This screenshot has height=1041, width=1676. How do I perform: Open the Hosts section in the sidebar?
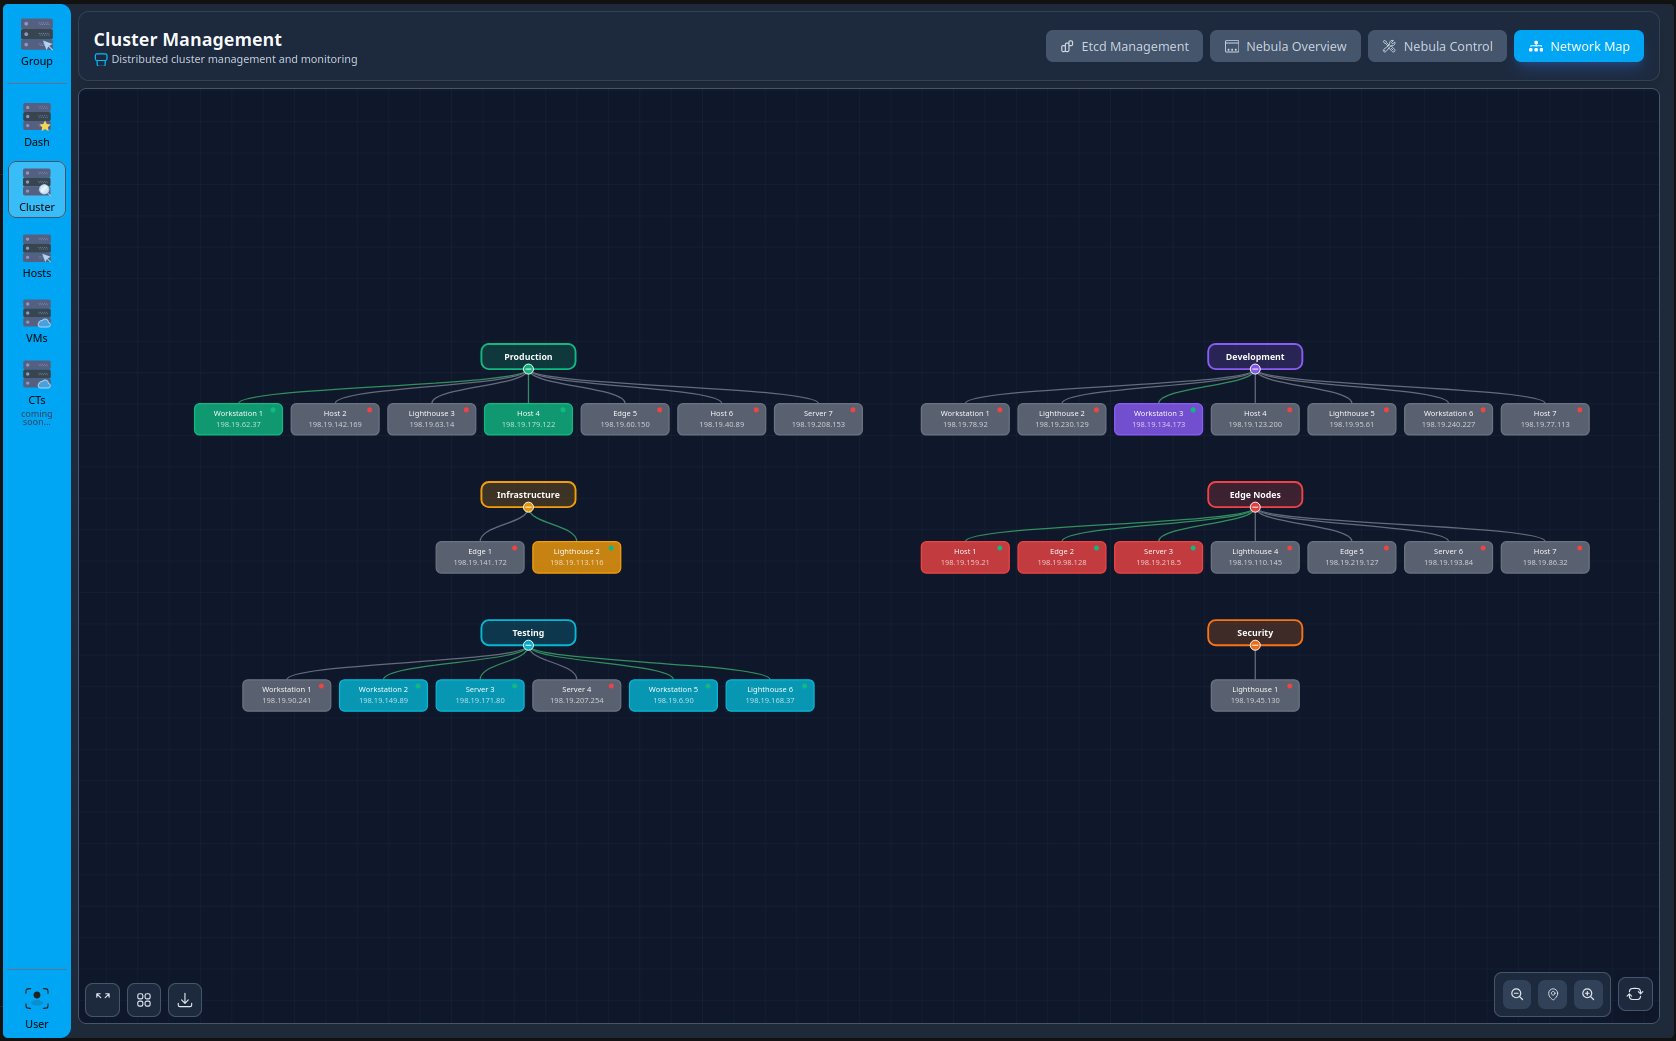point(36,255)
